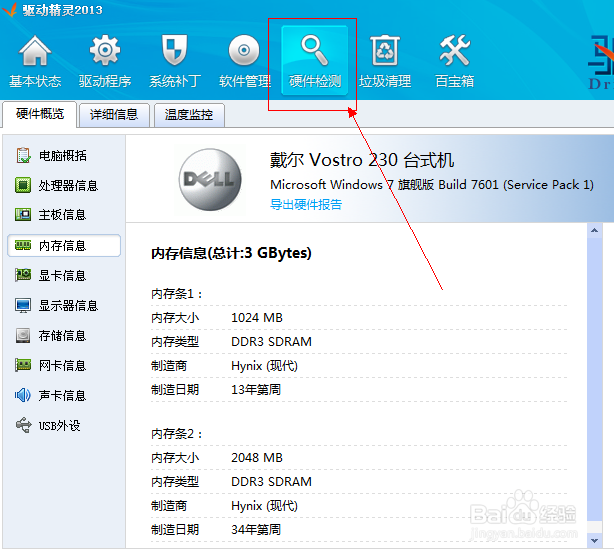Click the 内存信息 RAM stick icon
Viewport: 614px width, 555px height.
[23, 246]
